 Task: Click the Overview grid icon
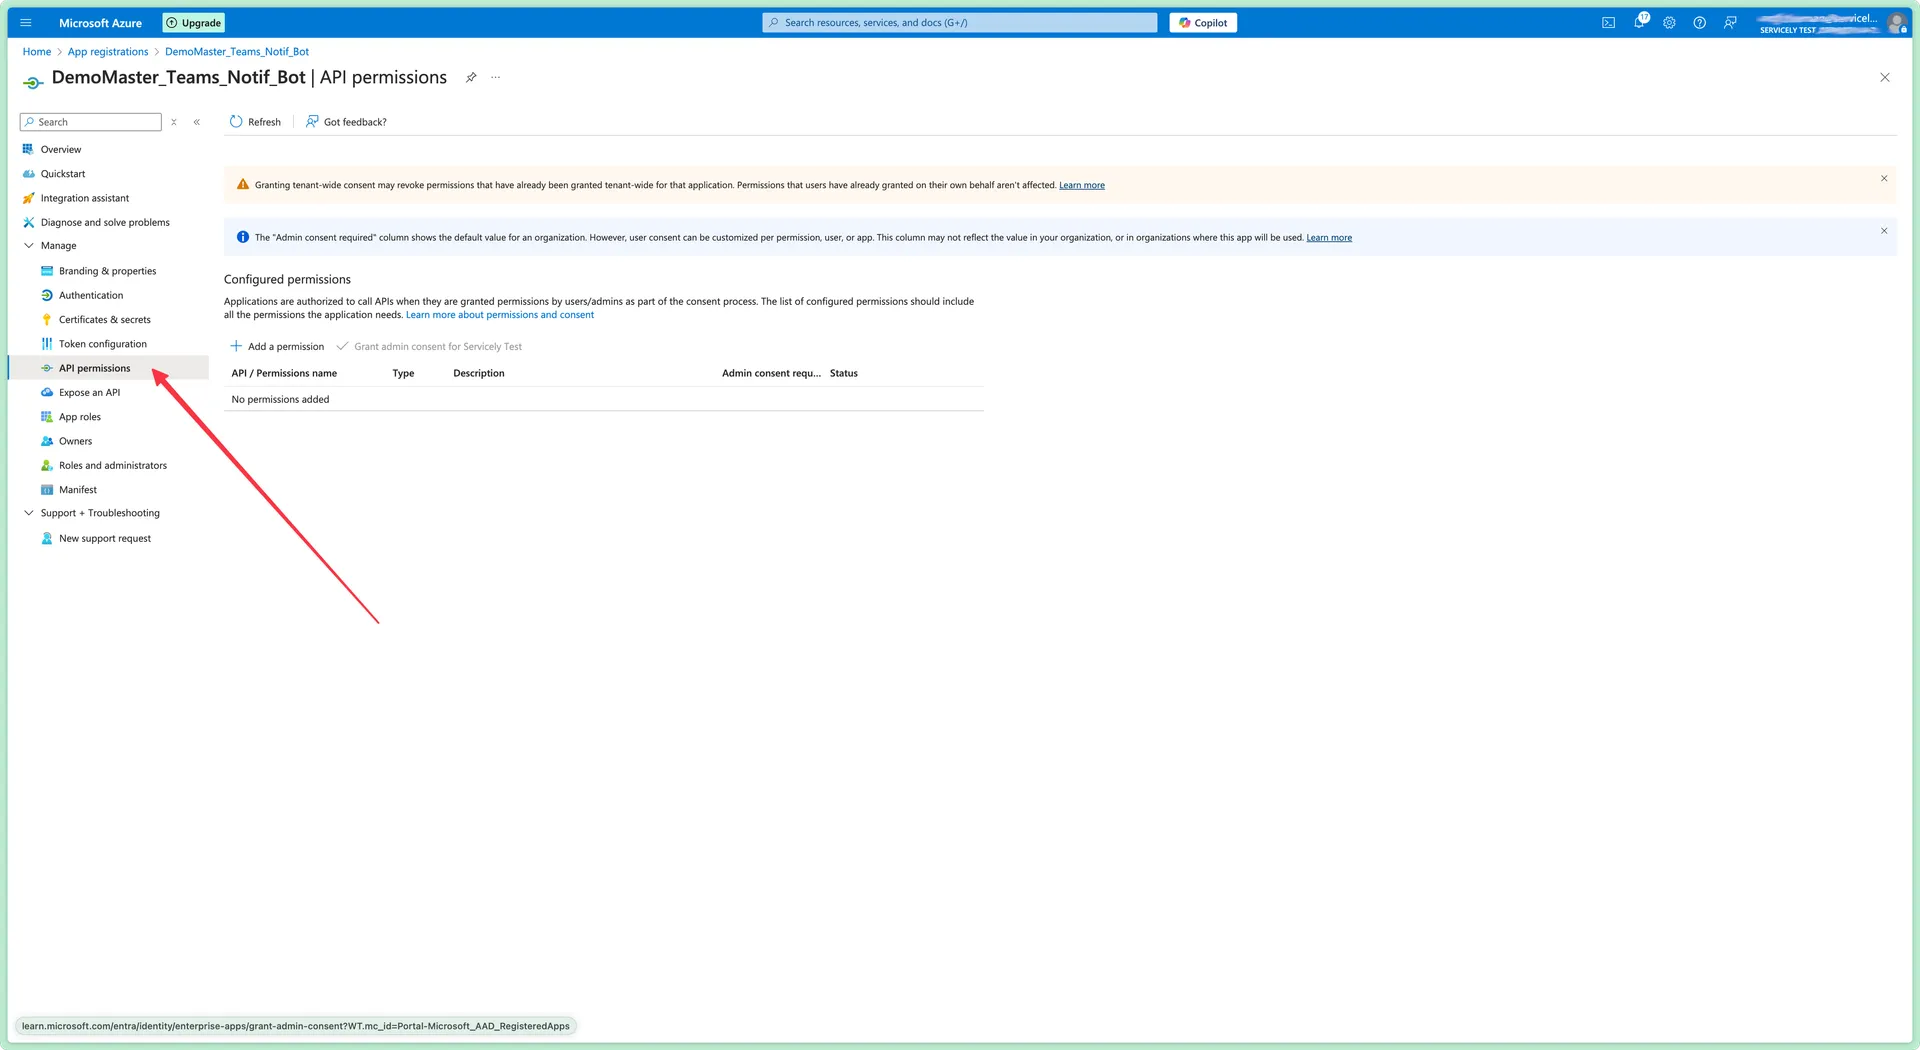(28, 149)
